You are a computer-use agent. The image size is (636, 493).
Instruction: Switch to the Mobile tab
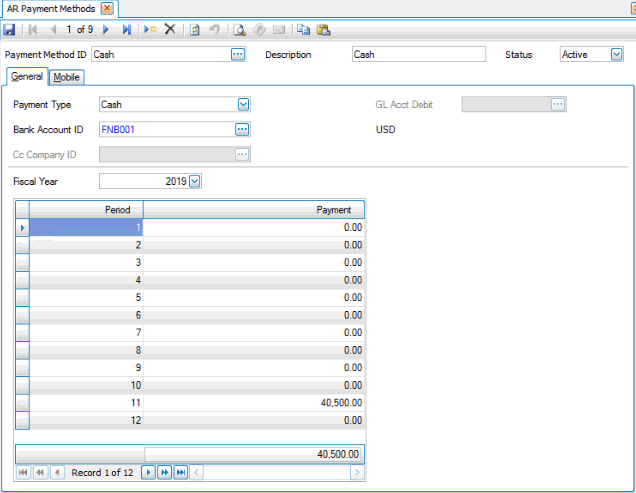pyautogui.click(x=67, y=78)
